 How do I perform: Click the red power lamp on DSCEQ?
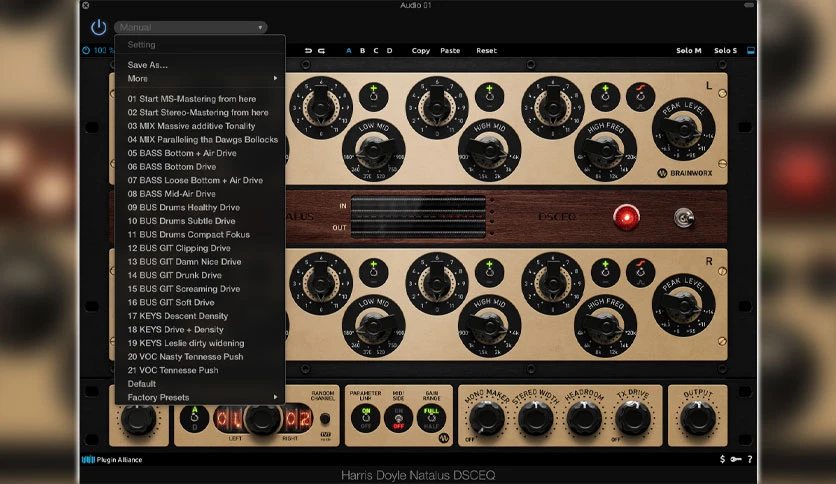tap(626, 217)
